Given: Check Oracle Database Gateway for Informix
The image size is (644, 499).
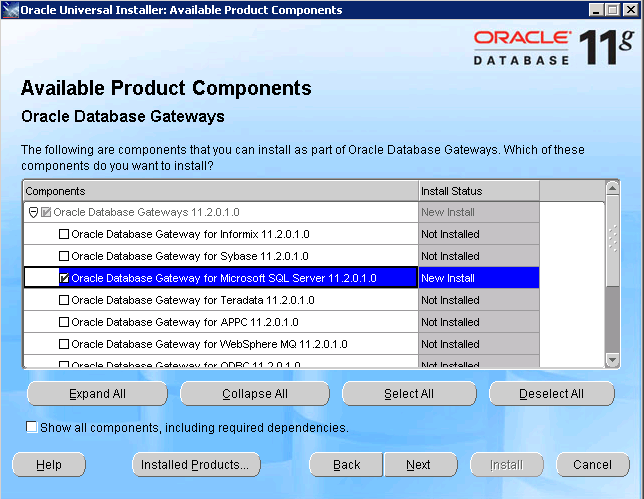Looking at the screenshot, I should (64, 234).
